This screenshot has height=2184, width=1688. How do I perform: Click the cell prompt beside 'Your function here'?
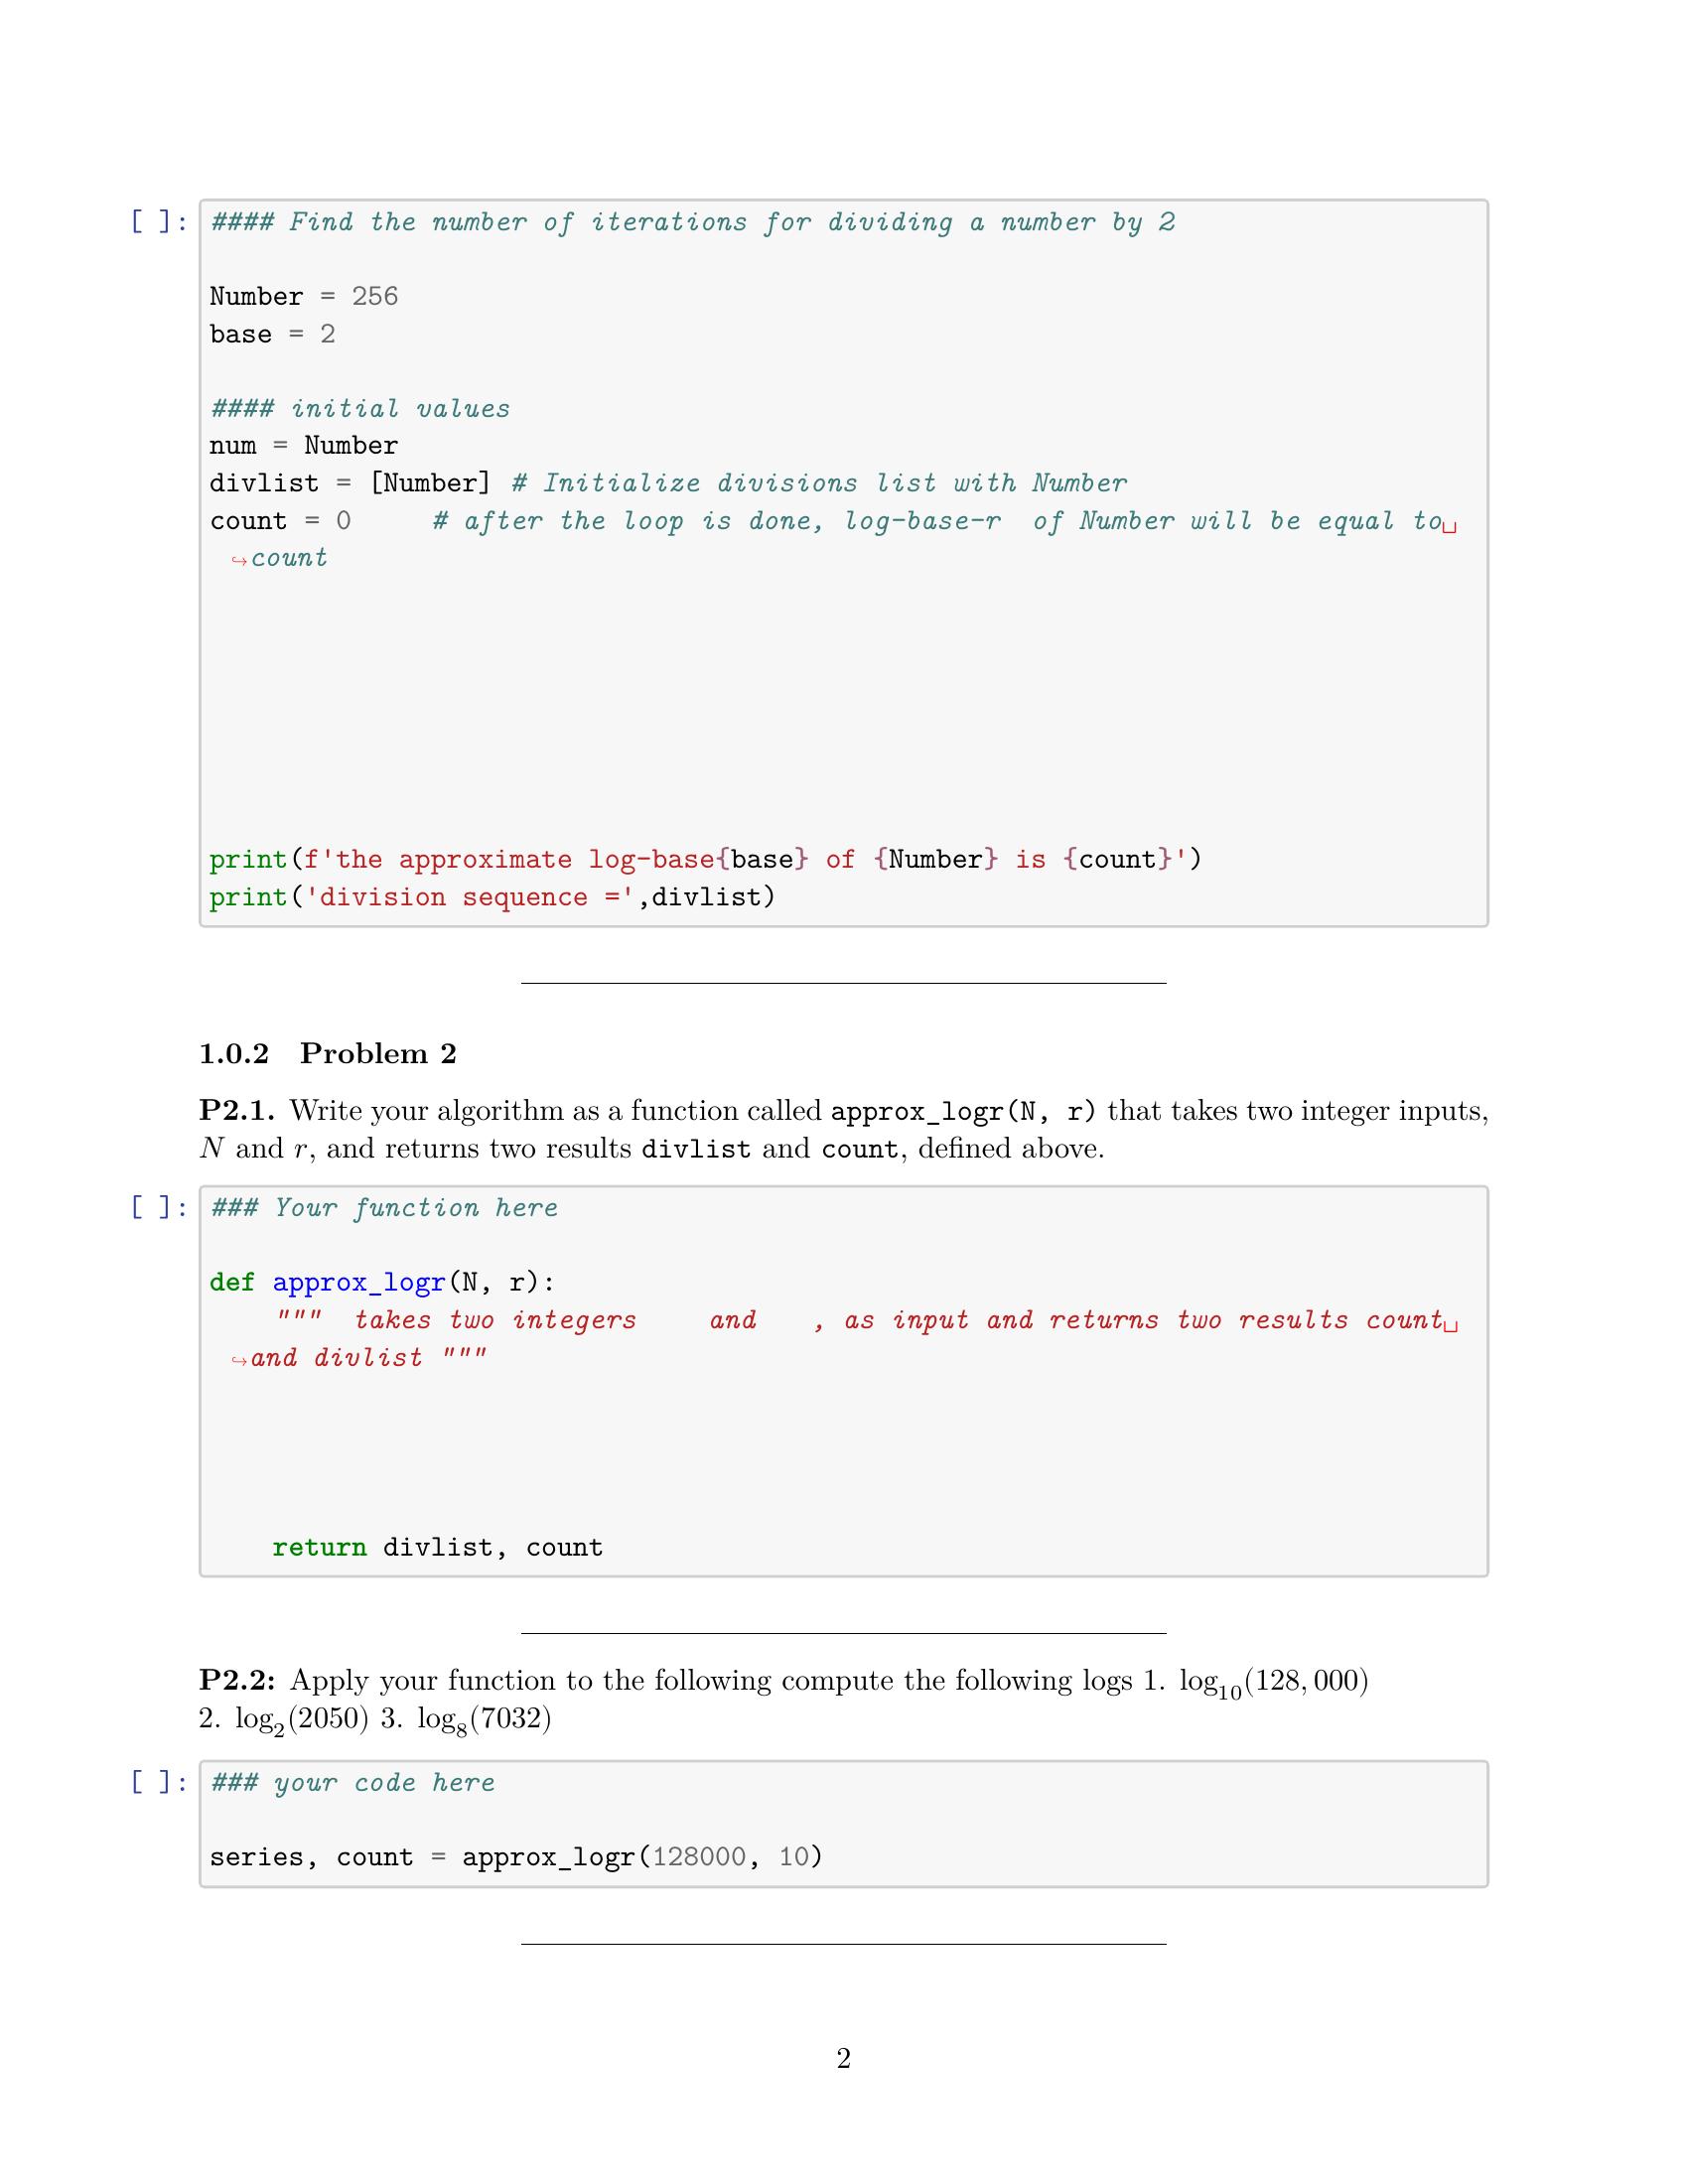[159, 1208]
